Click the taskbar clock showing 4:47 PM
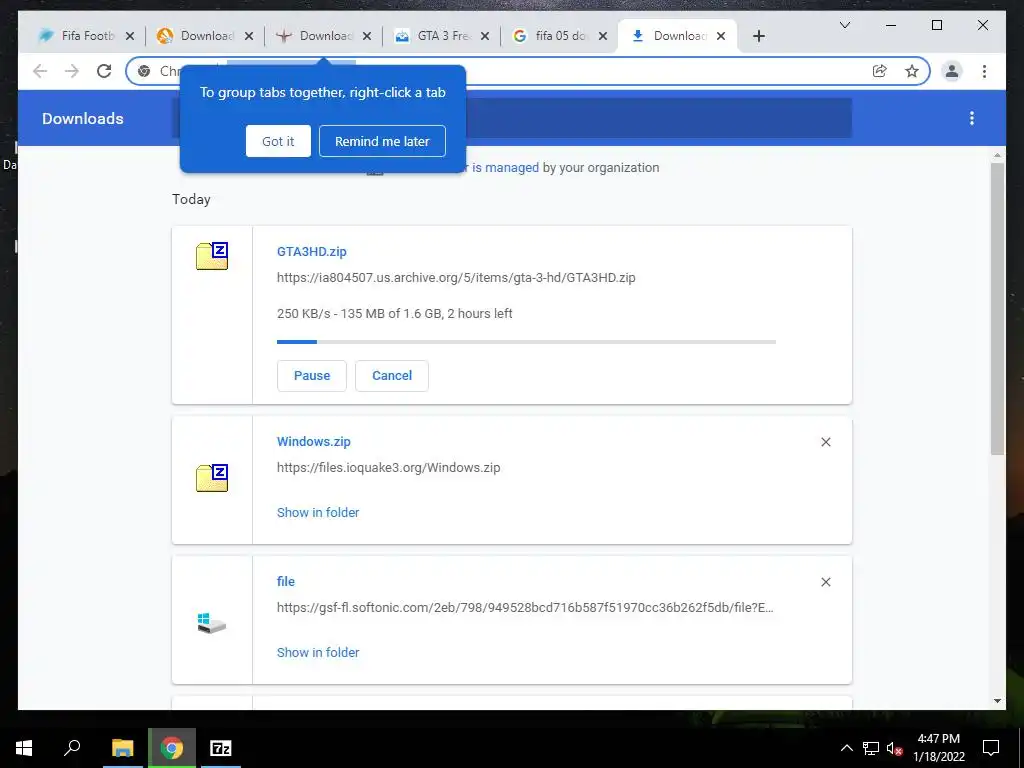Viewport: 1024px width, 768px height. [938, 748]
